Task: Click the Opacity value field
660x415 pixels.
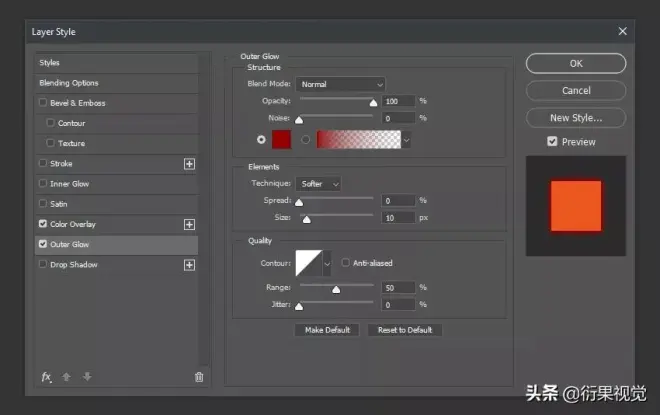Action: pos(398,101)
